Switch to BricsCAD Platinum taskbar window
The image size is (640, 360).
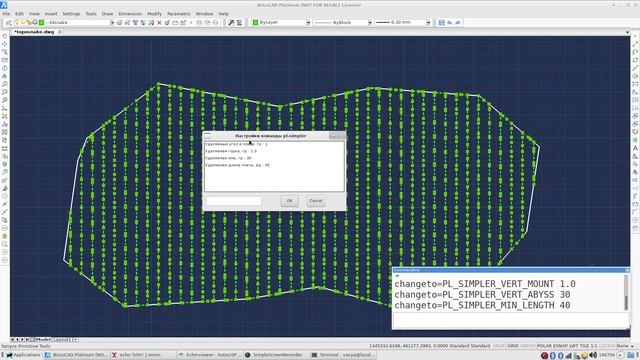(76, 355)
